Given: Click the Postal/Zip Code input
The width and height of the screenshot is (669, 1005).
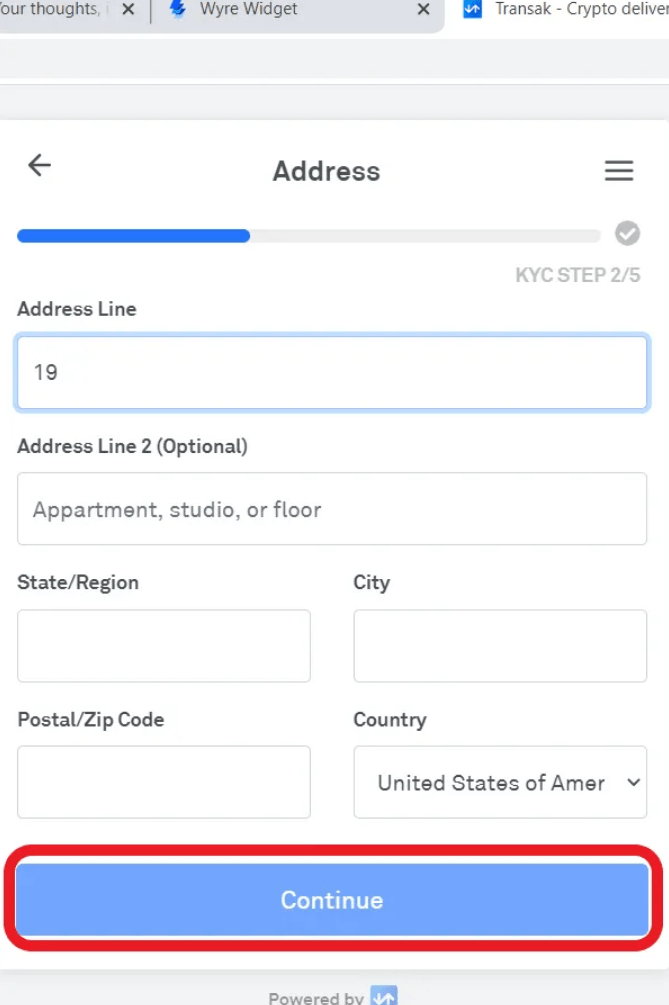Looking at the screenshot, I should point(164,782).
